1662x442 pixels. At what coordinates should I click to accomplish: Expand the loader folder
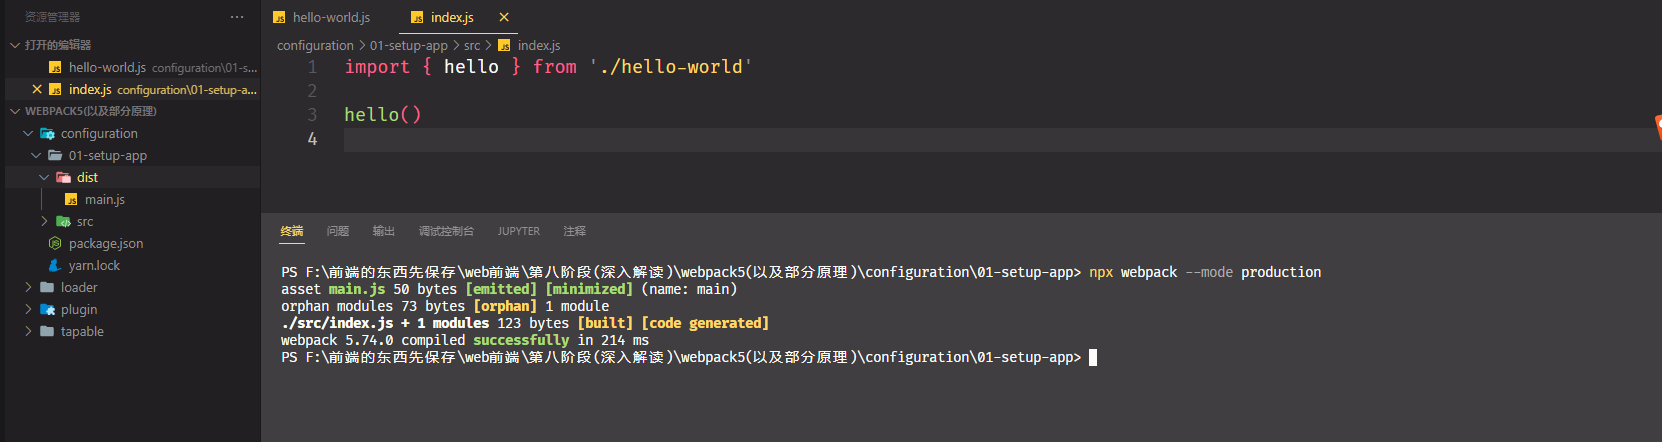pyautogui.click(x=28, y=287)
